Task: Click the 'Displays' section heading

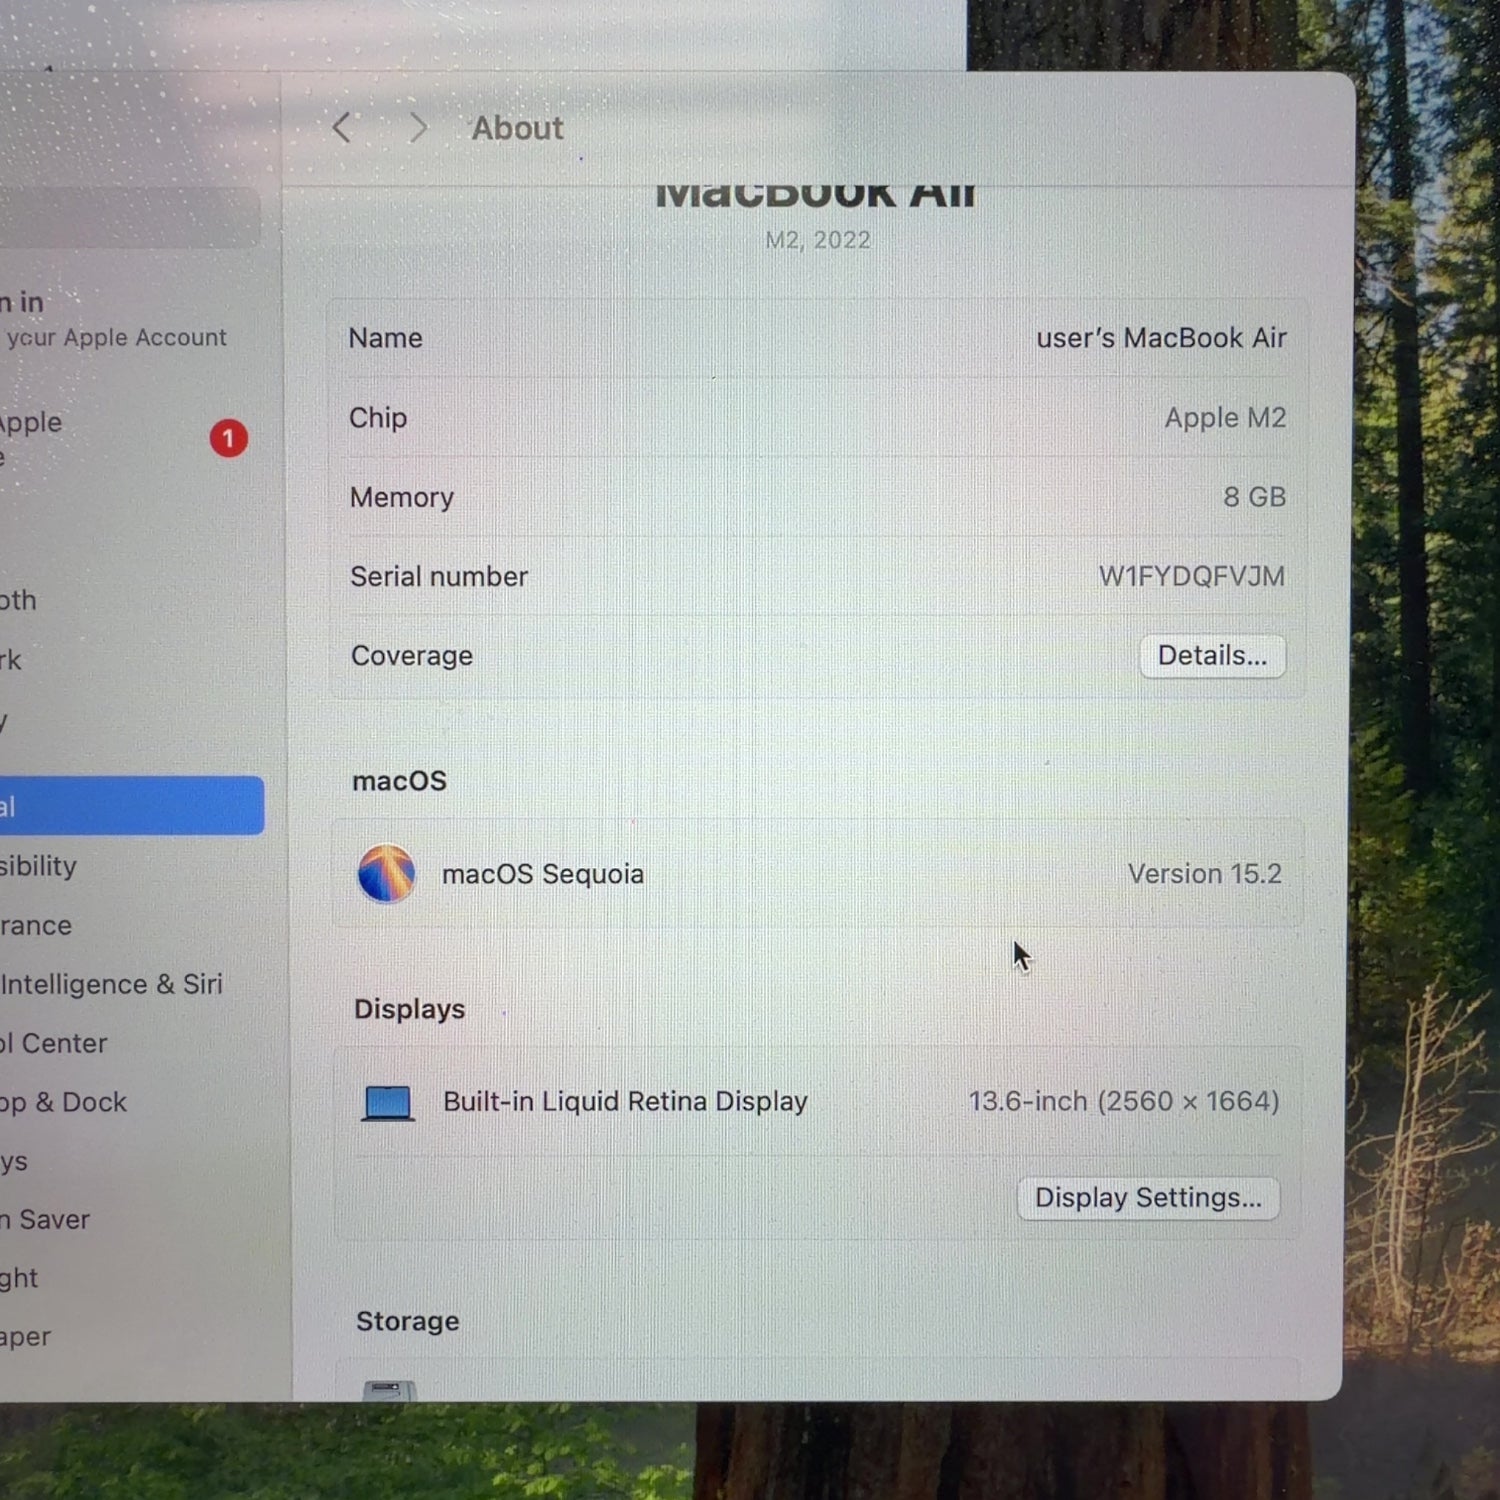Action: (x=410, y=1009)
